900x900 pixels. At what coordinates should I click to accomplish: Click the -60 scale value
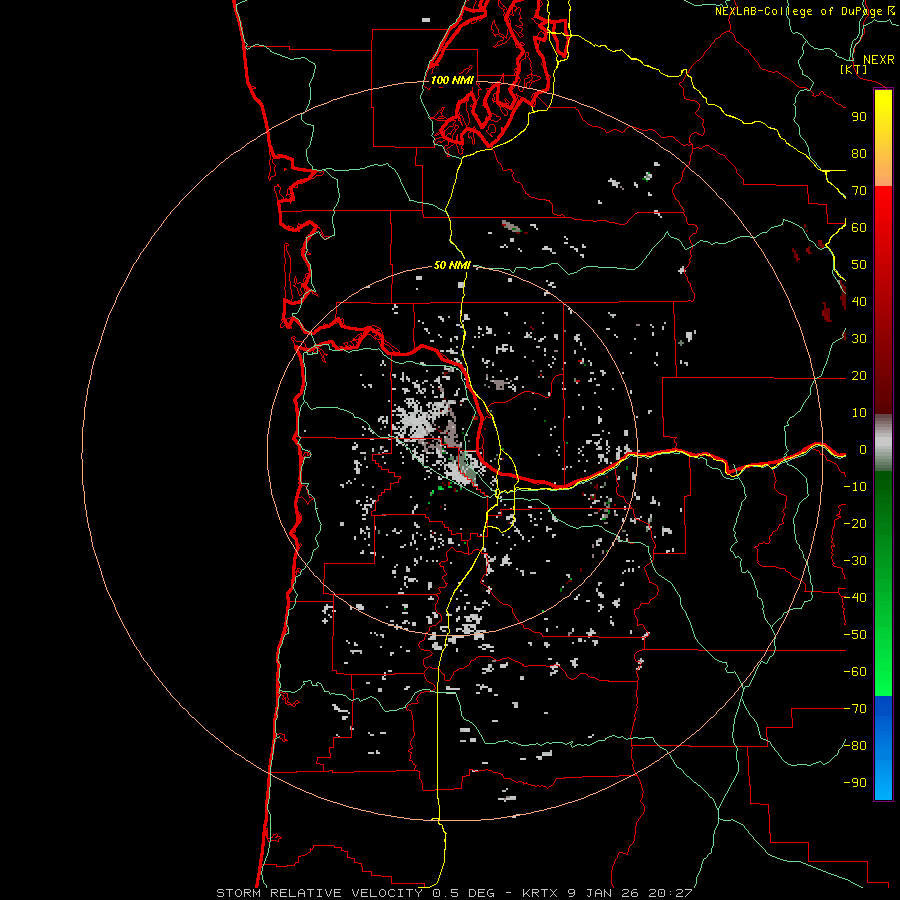[x=855, y=672]
